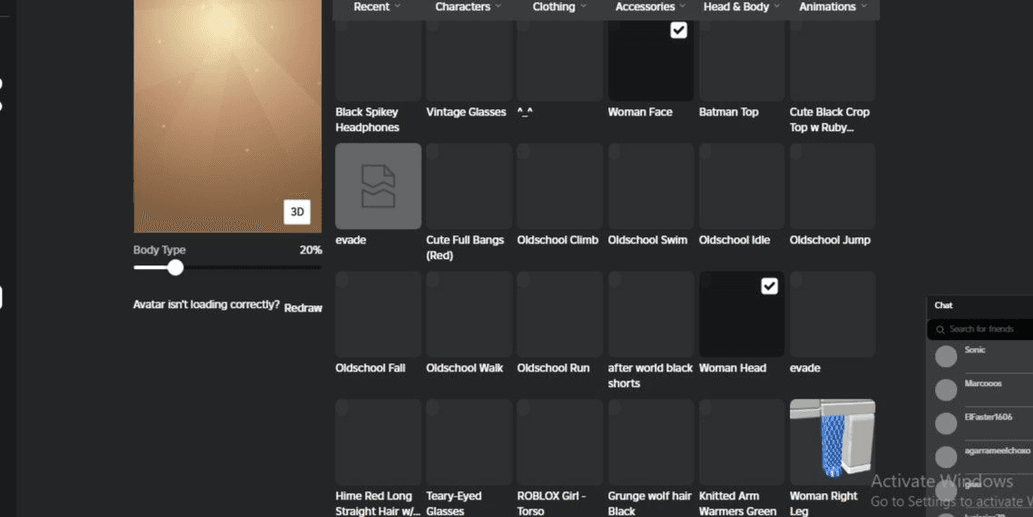Open the Recent tab dropdown
Viewport: 1033px width, 517px height.
377,7
